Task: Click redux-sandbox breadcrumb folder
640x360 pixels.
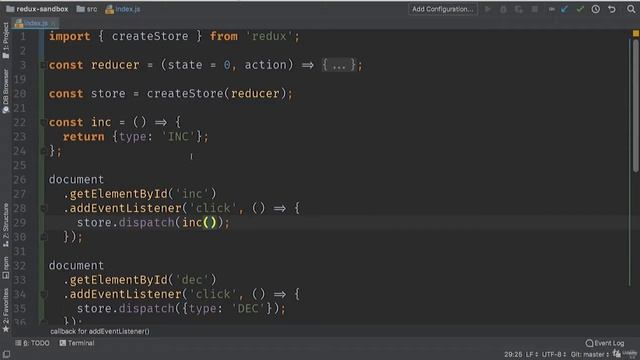Action: [x=37, y=9]
